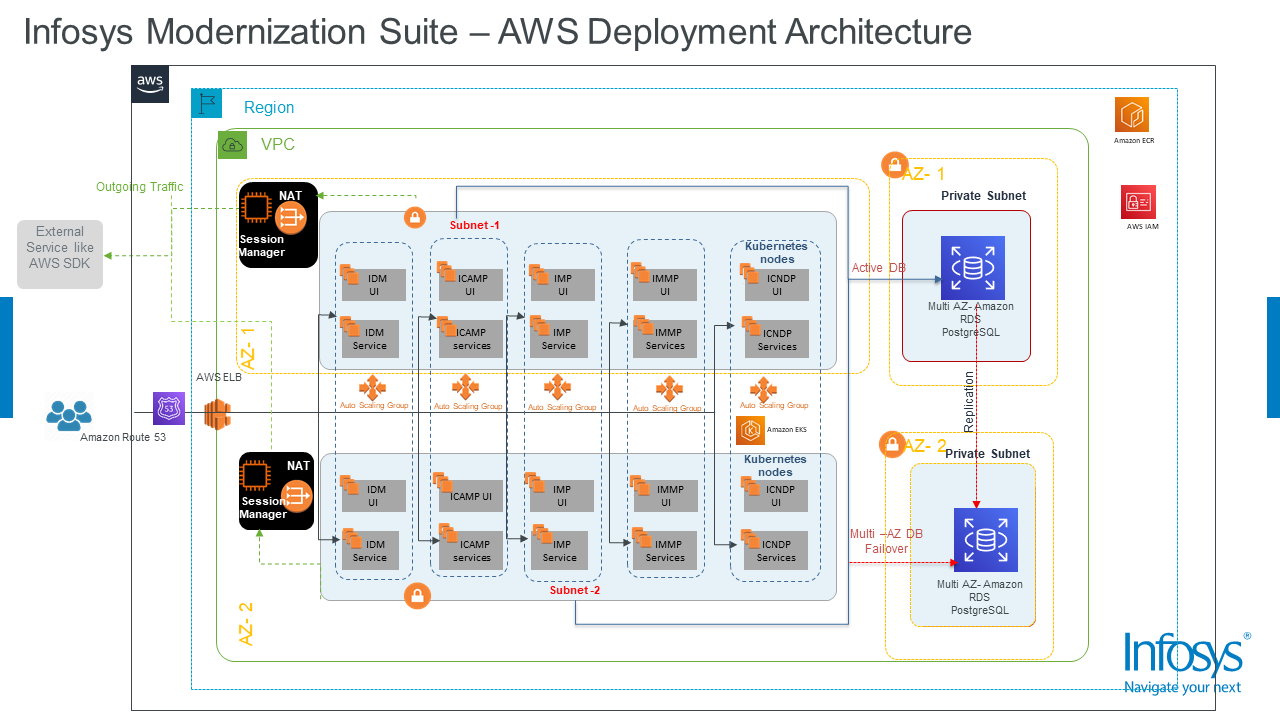Click the lock icon beside Subnet -1
This screenshot has width=1280, height=720.
(415, 217)
